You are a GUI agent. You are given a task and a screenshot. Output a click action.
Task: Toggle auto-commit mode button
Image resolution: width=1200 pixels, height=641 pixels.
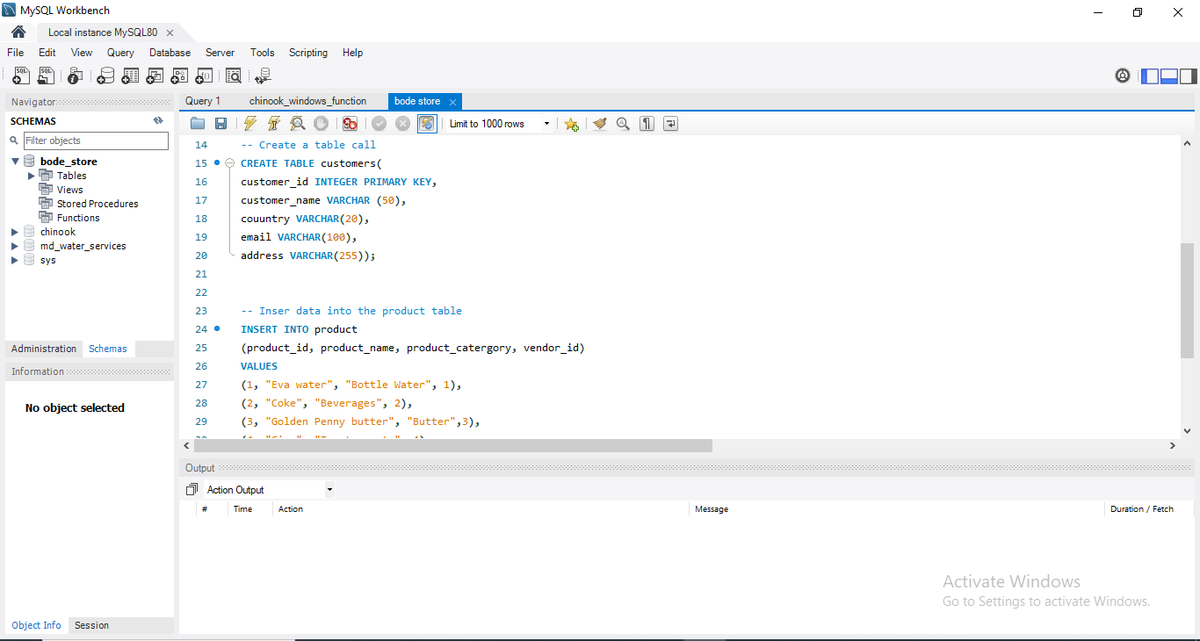click(x=427, y=124)
